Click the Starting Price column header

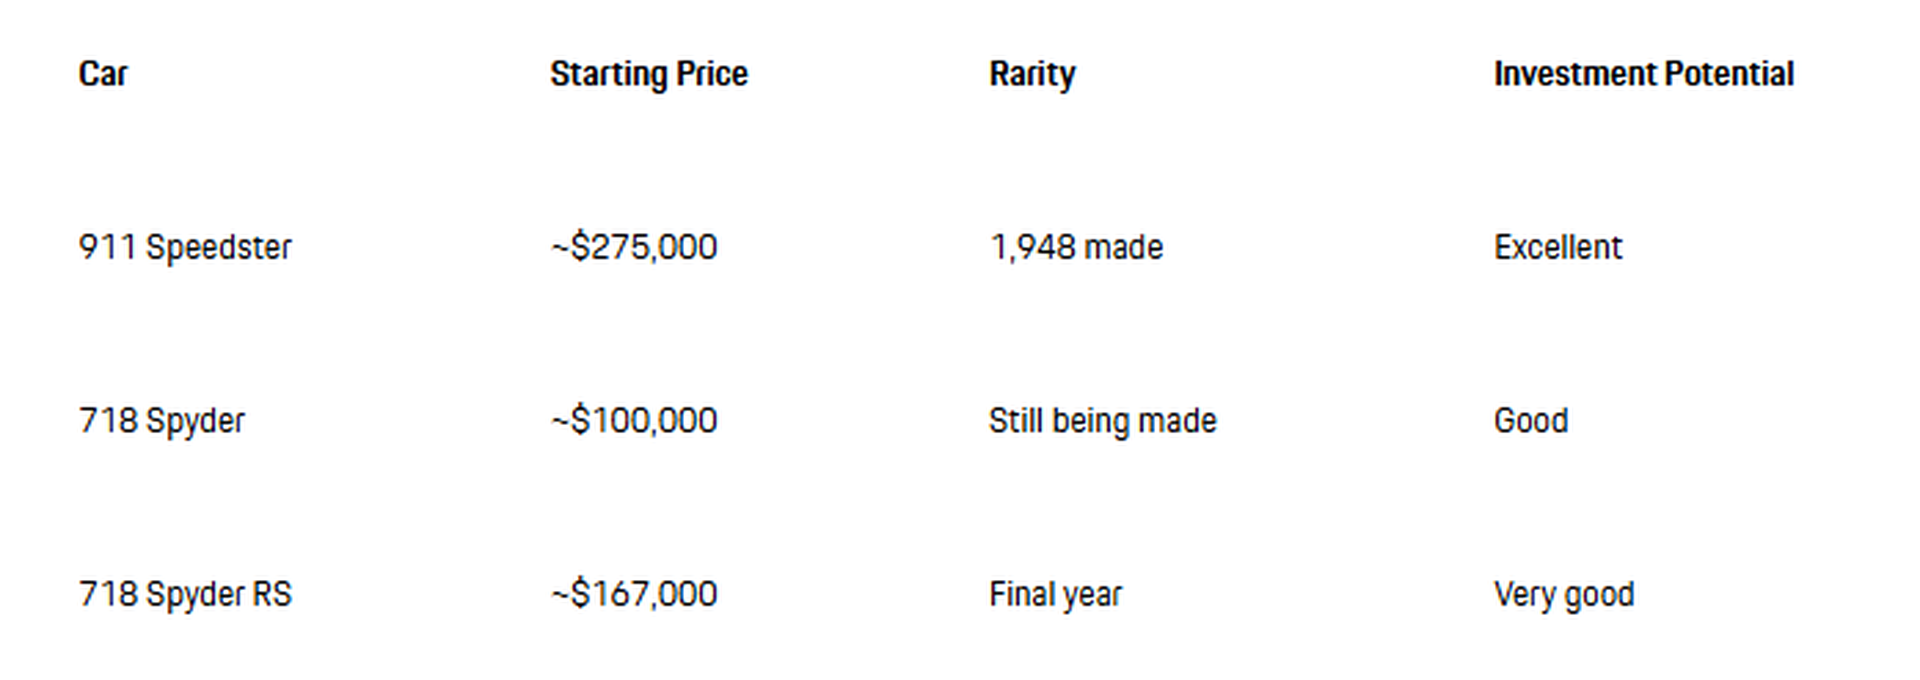click(x=649, y=74)
